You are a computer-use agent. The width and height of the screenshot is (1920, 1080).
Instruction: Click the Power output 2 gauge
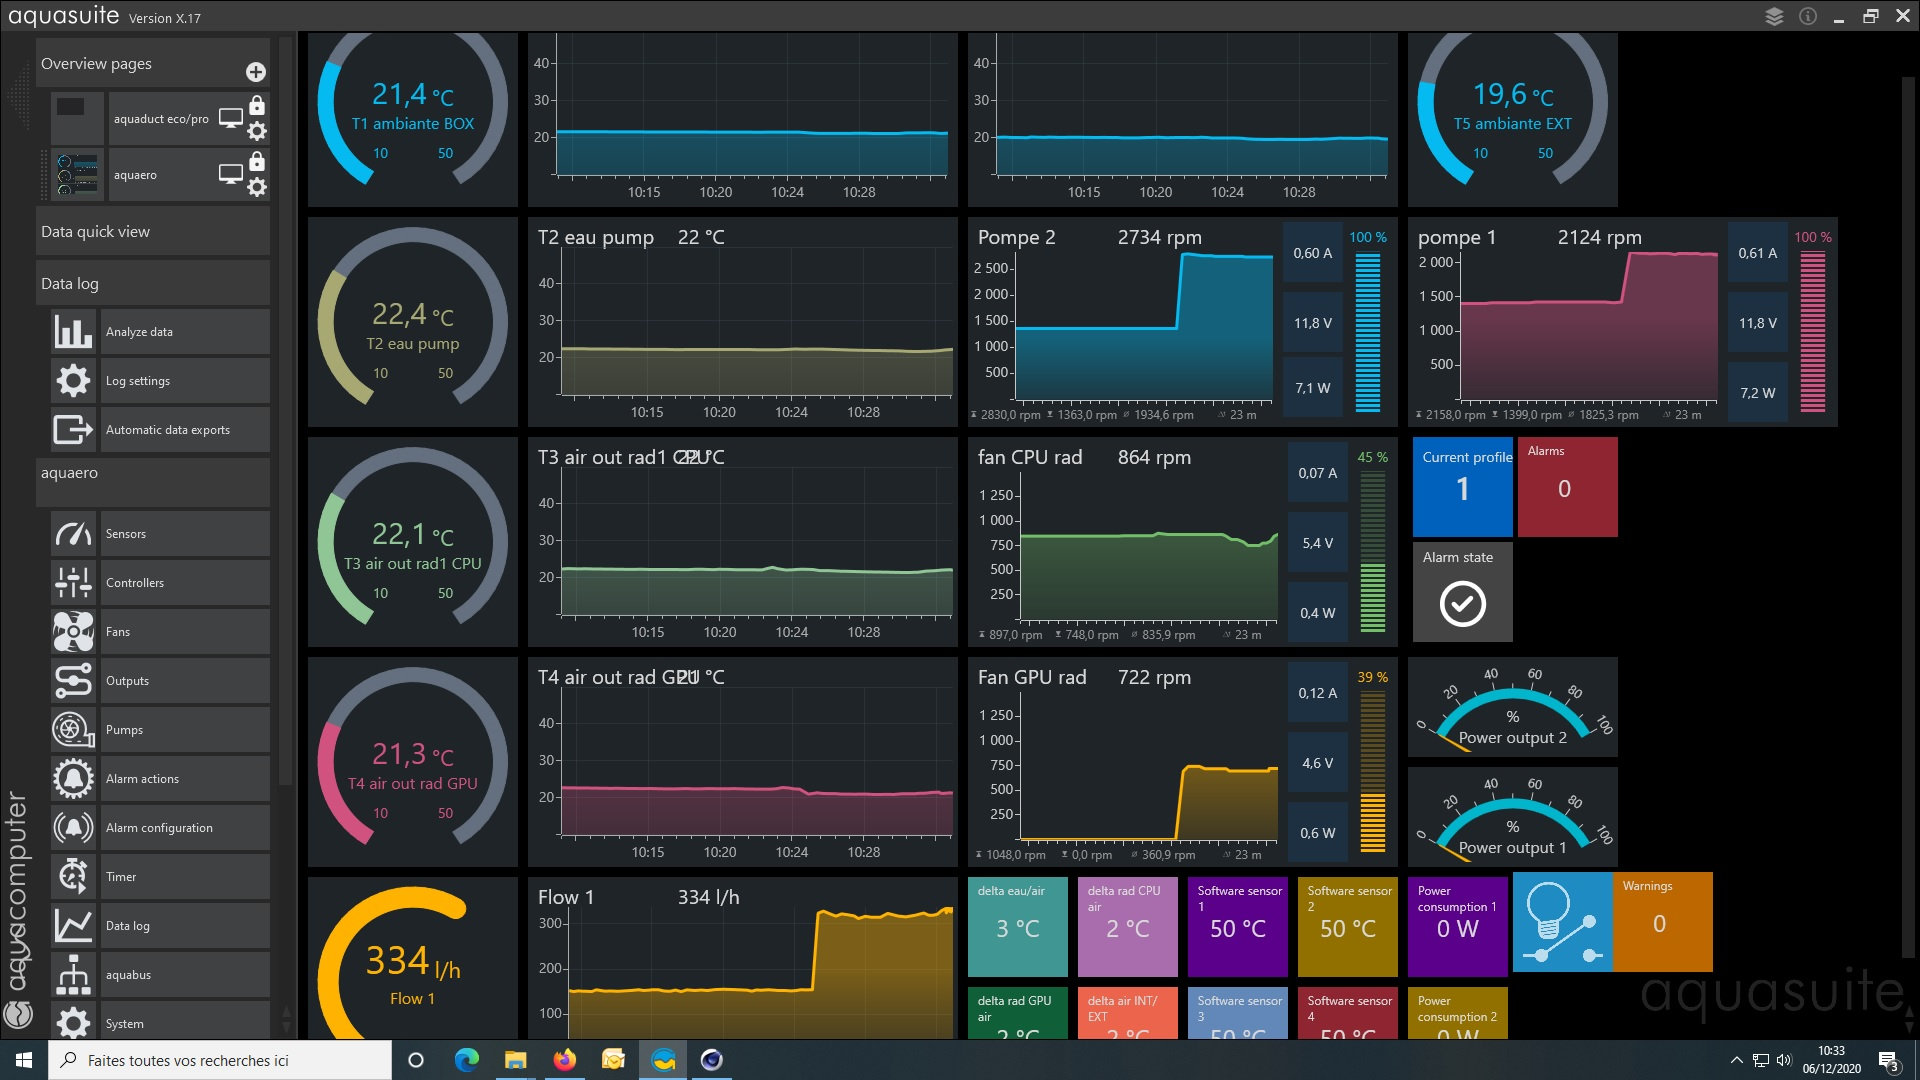tap(1512, 707)
